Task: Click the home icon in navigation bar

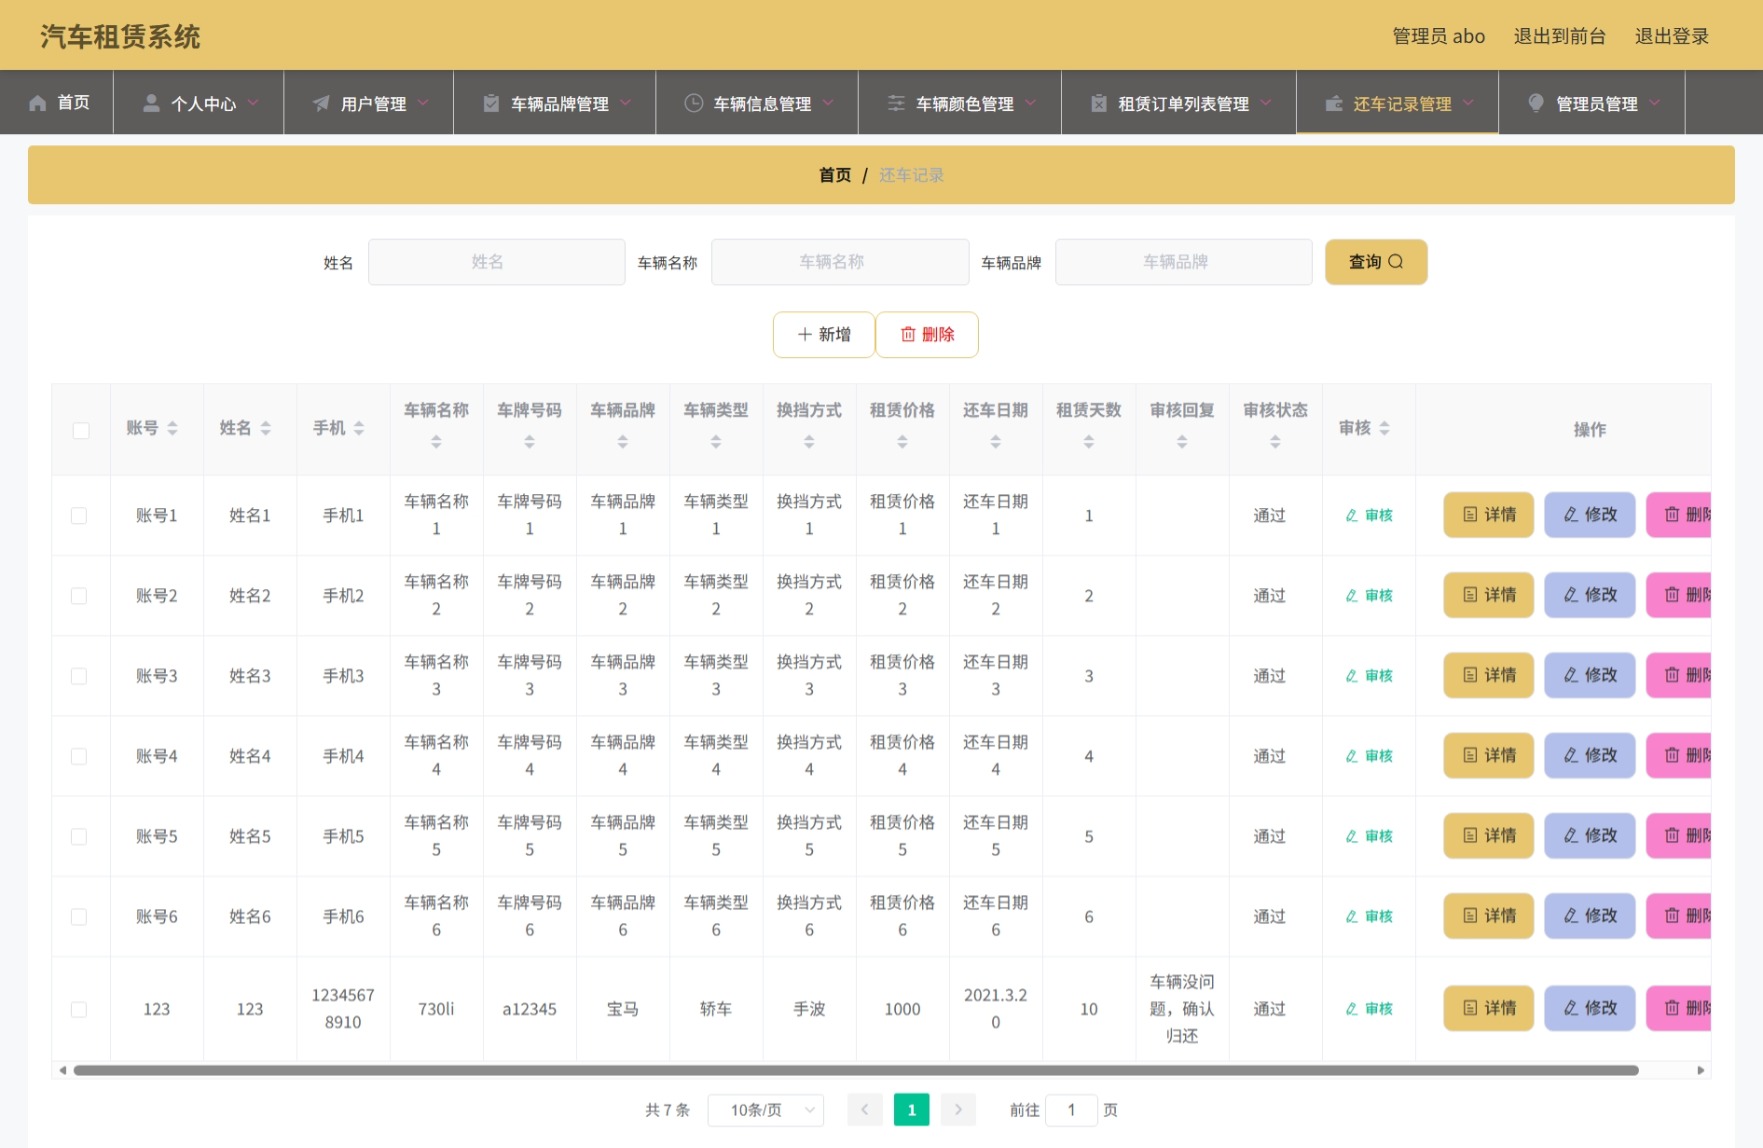Action: (x=38, y=103)
